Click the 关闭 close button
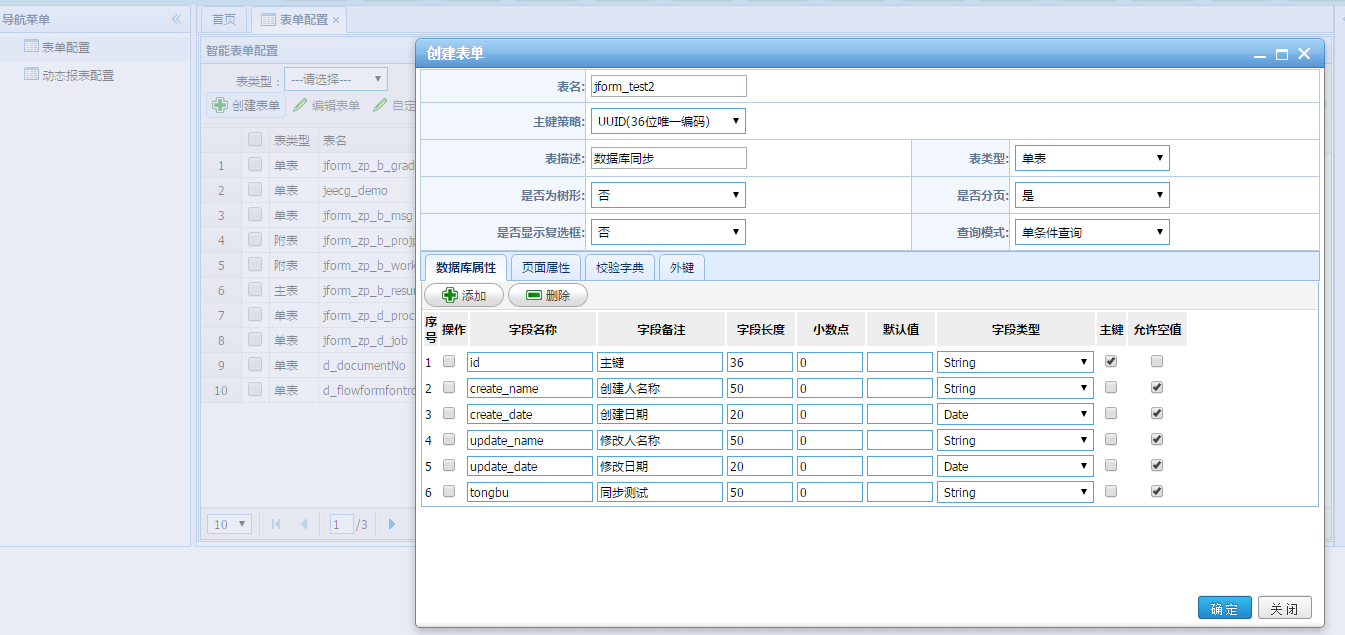The height and width of the screenshot is (635, 1345). (1284, 608)
